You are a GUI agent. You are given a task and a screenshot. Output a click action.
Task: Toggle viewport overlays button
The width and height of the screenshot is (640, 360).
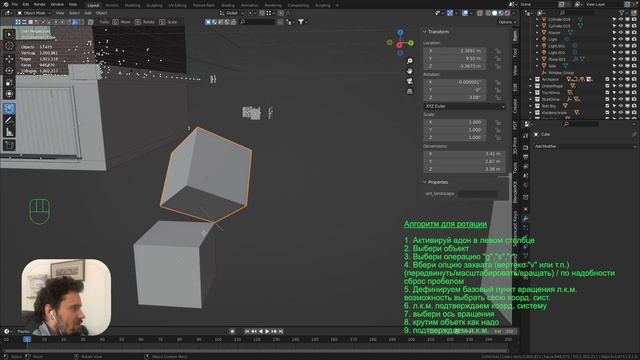click(465, 13)
